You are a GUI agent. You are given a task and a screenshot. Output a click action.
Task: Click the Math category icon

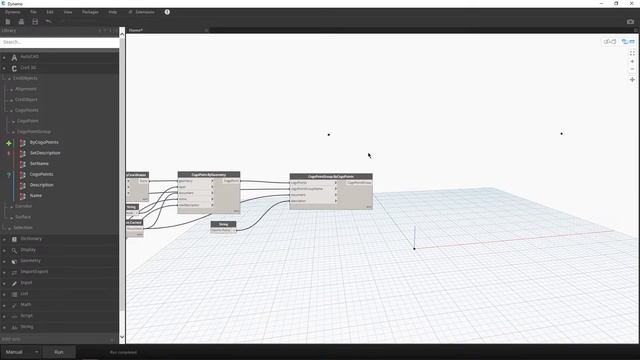[x=14, y=305]
